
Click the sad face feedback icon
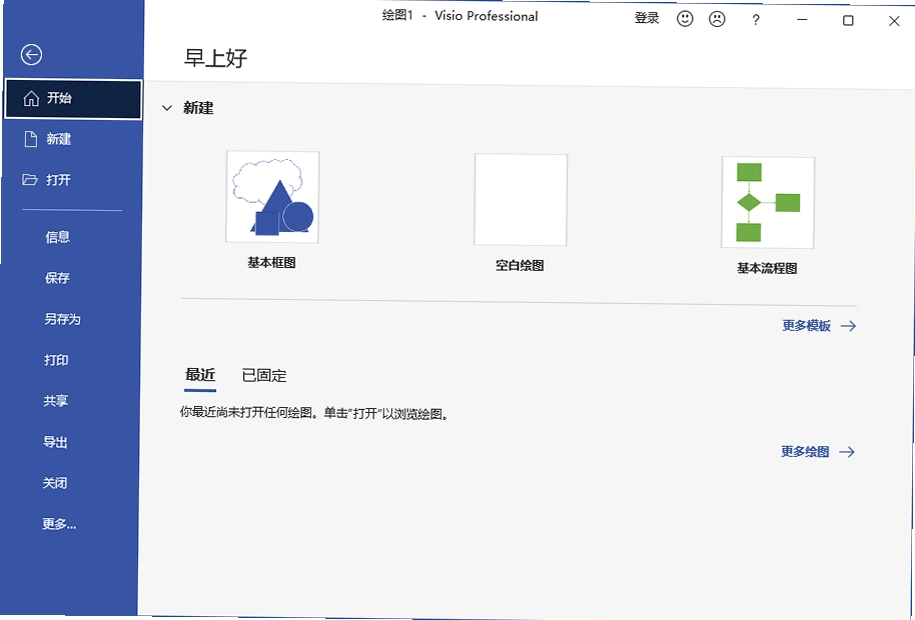click(717, 19)
